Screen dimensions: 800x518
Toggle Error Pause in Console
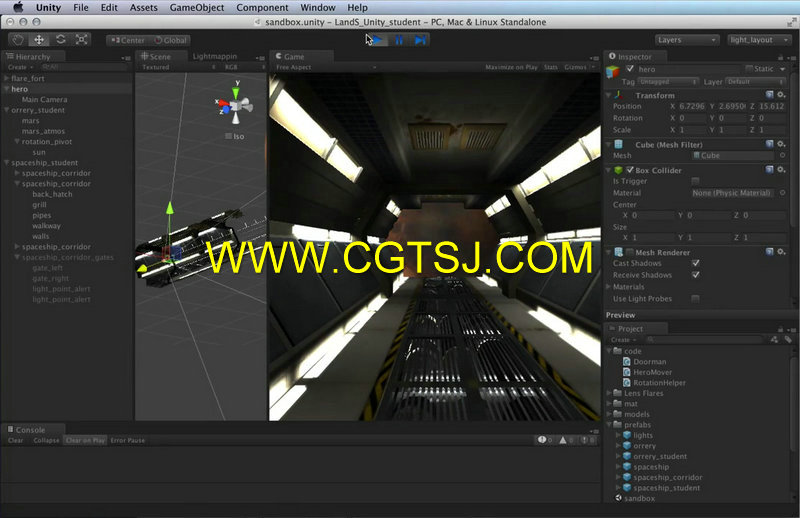pyautogui.click(x=128, y=440)
